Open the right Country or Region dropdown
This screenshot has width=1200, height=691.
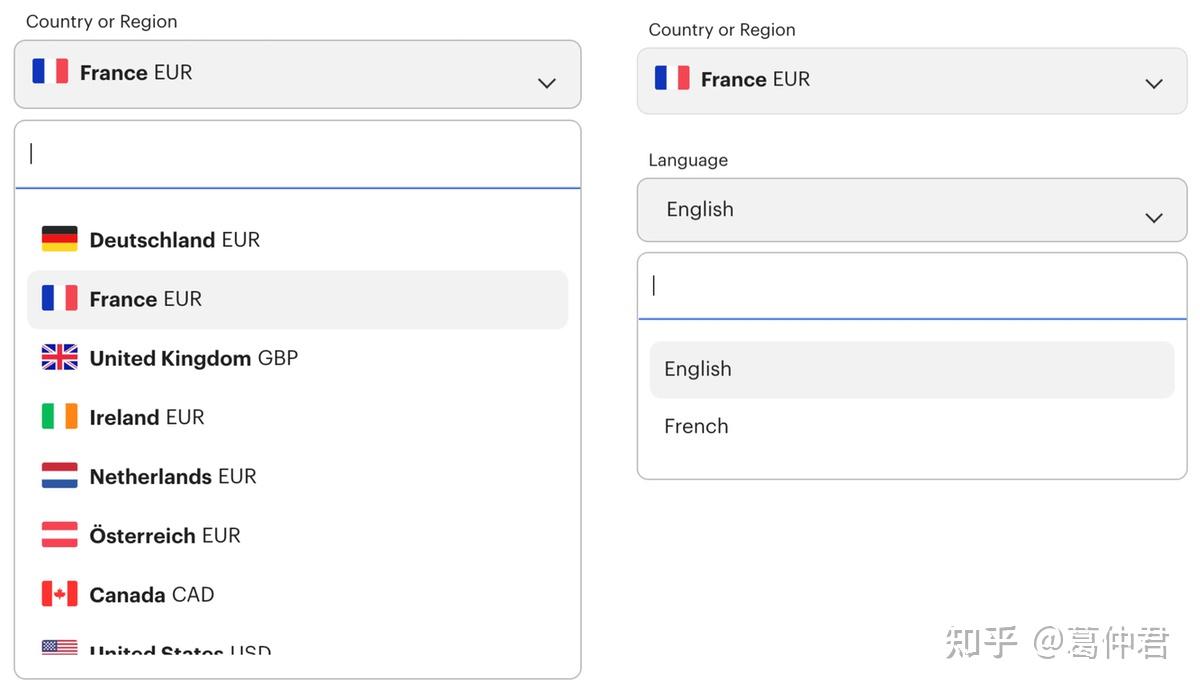tap(1153, 83)
